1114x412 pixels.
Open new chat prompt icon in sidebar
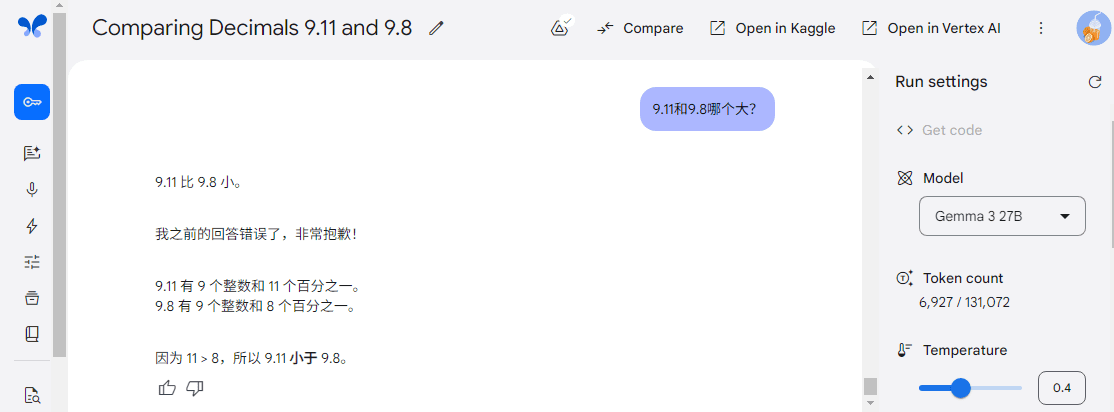32,153
